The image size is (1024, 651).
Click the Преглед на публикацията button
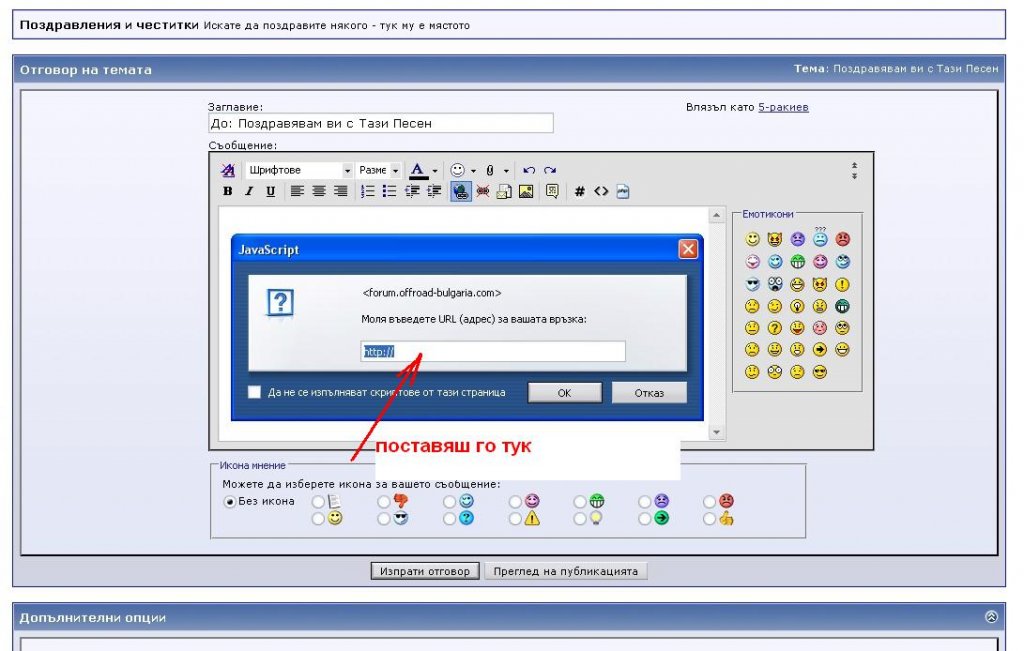tap(566, 571)
